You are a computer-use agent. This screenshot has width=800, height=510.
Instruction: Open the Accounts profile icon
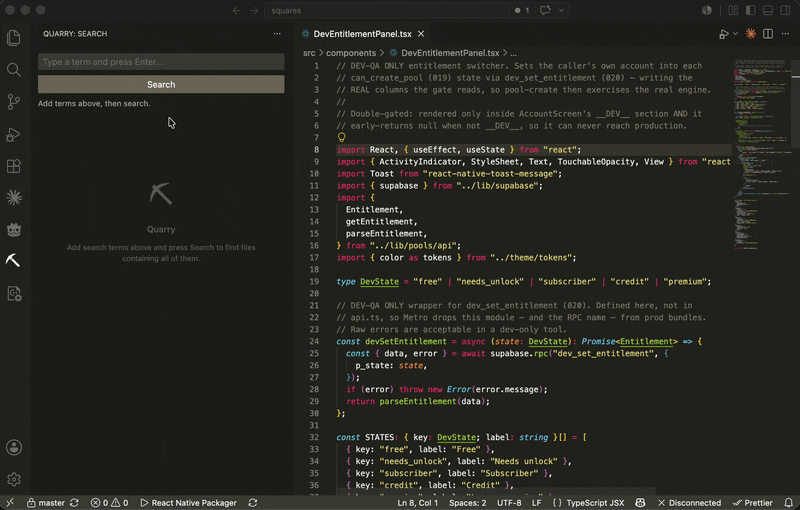pos(14,447)
